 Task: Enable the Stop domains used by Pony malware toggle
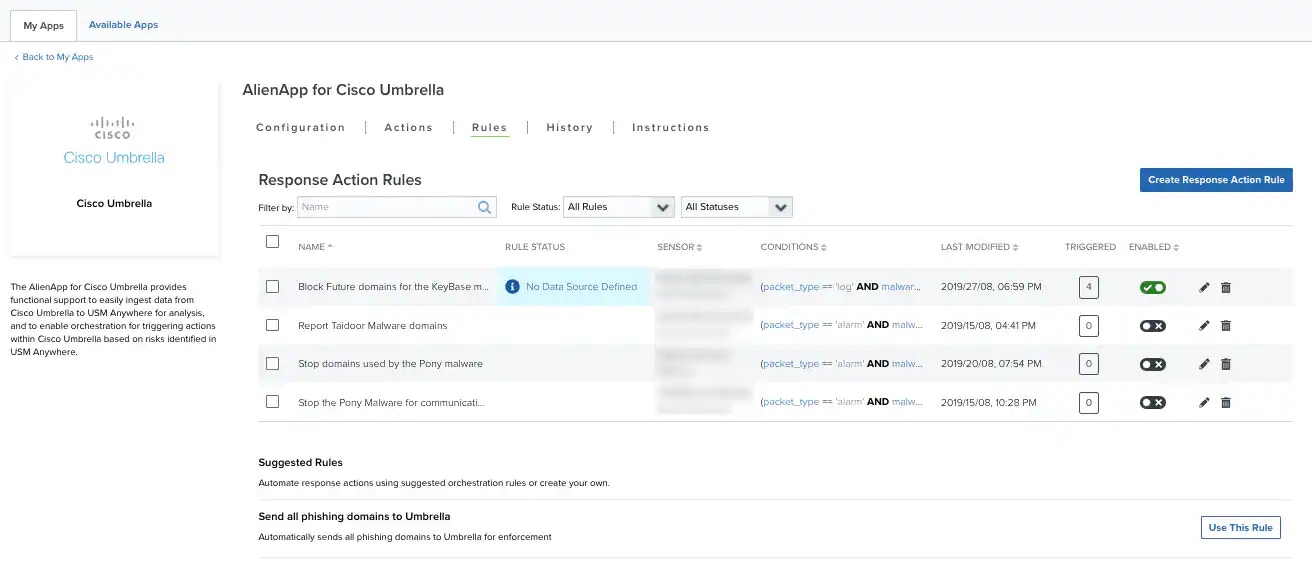(x=1153, y=364)
